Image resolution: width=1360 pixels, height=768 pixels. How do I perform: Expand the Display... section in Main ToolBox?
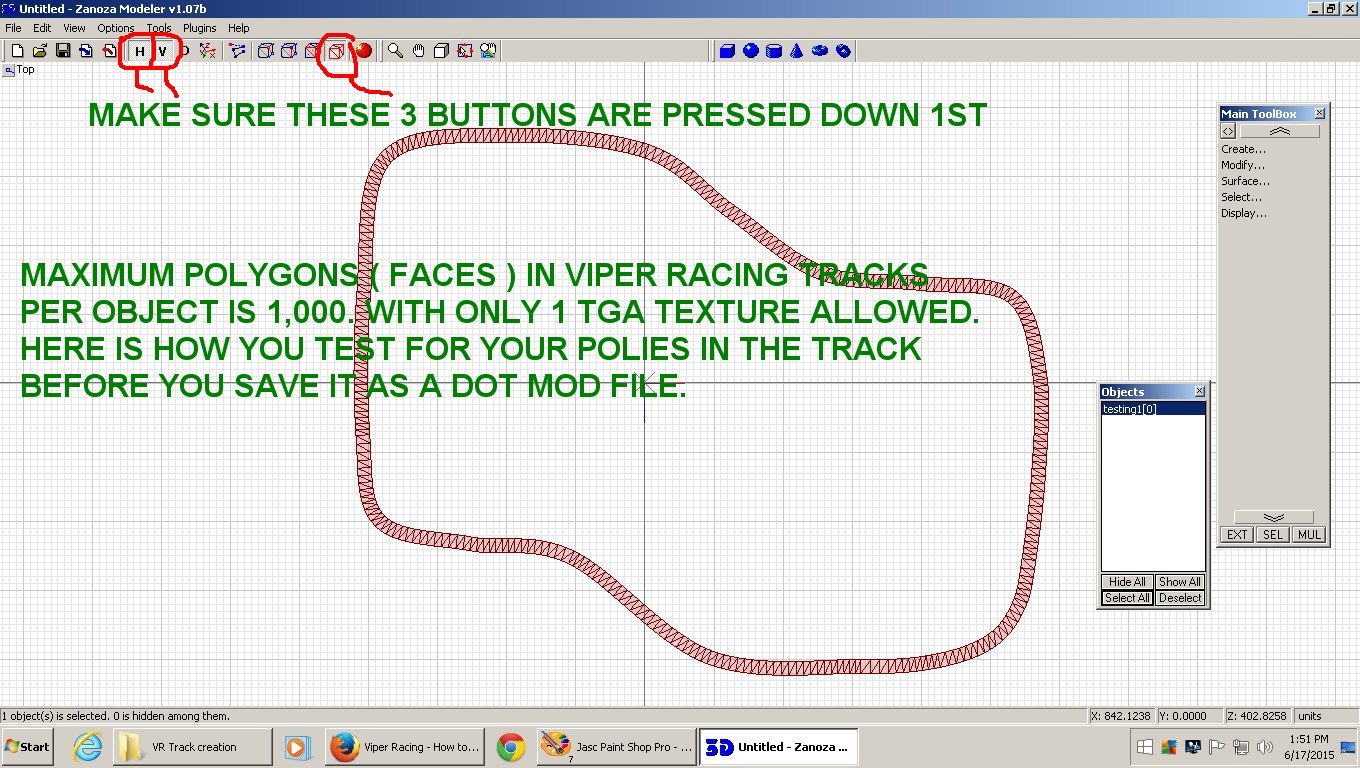1244,213
